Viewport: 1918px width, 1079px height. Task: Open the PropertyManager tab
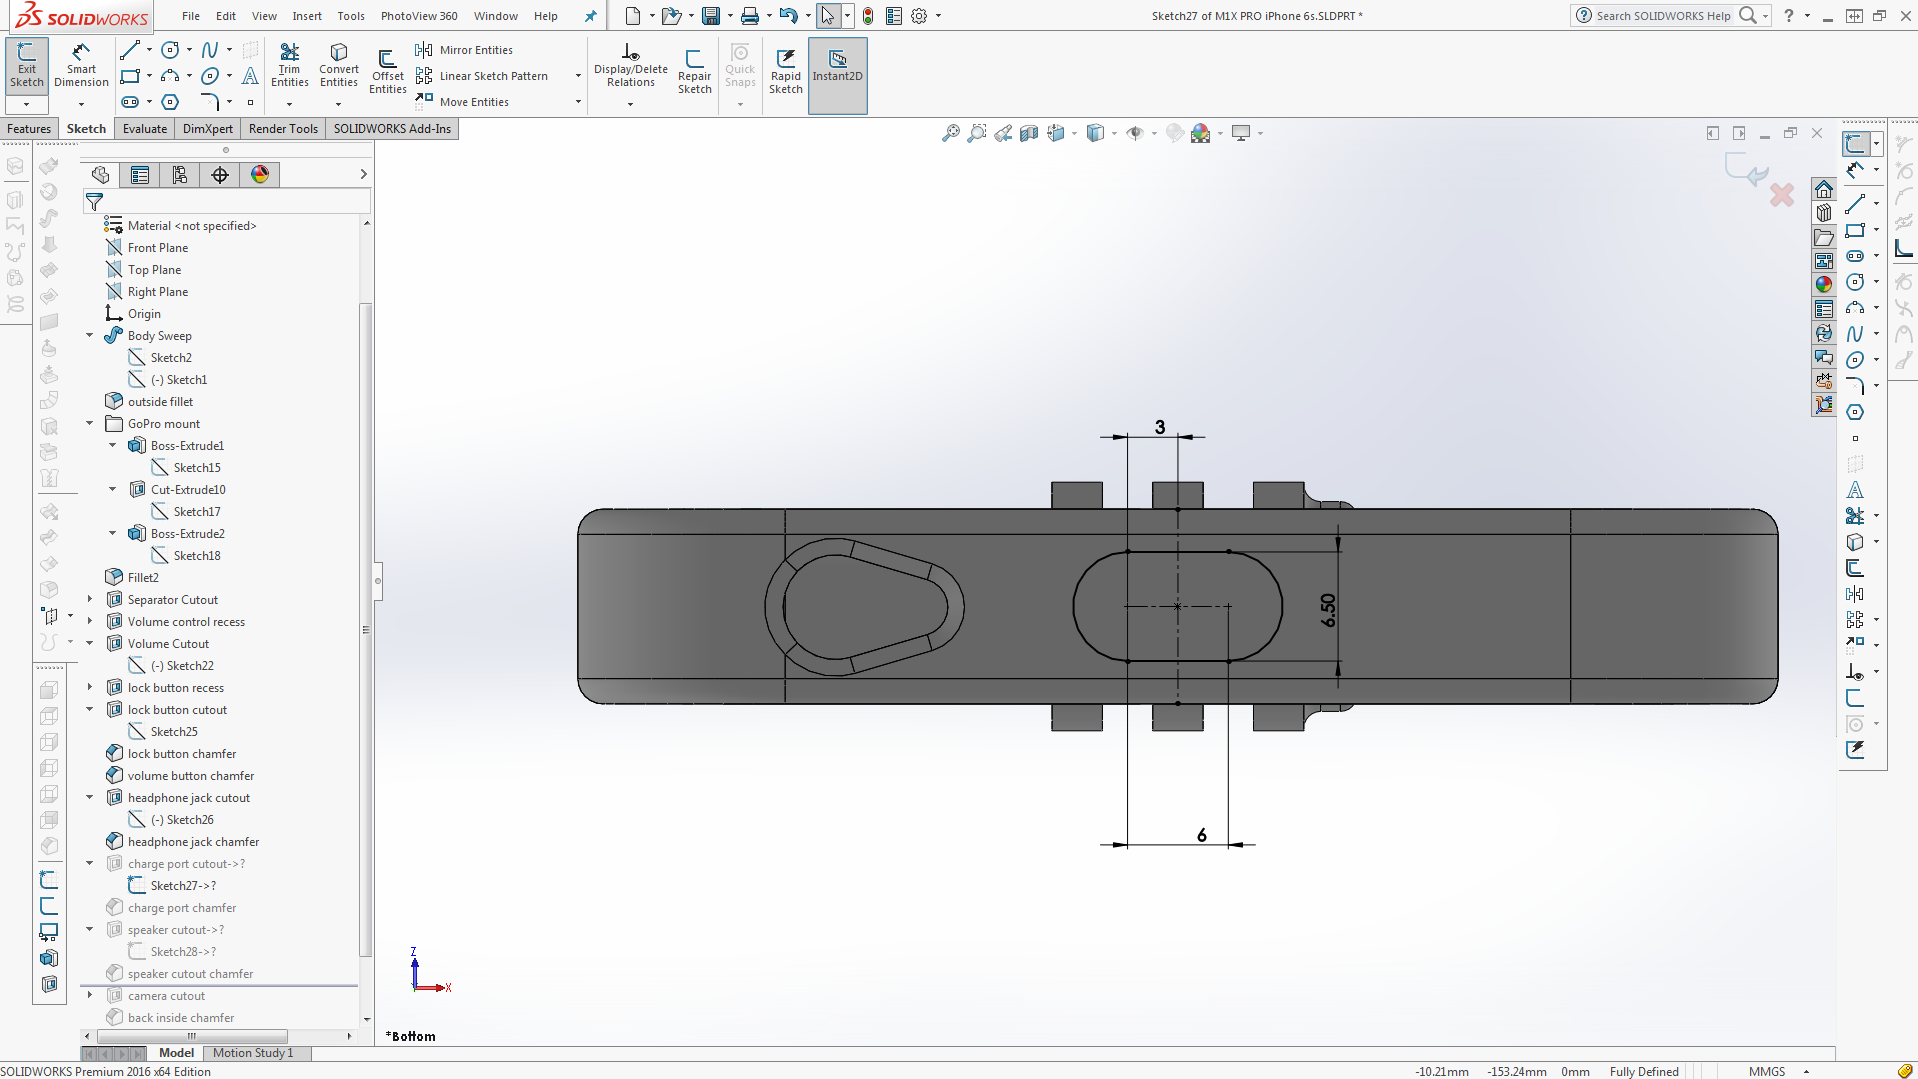(x=140, y=175)
